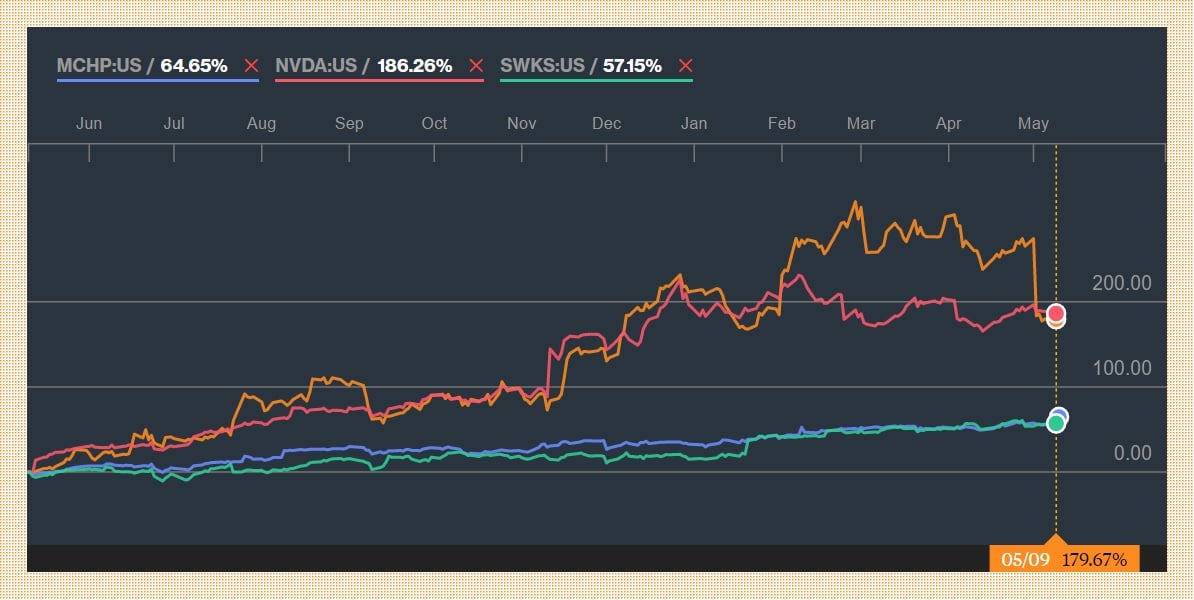Remove NVDA:US series with red X
1194x600 pixels.
click(x=476, y=66)
